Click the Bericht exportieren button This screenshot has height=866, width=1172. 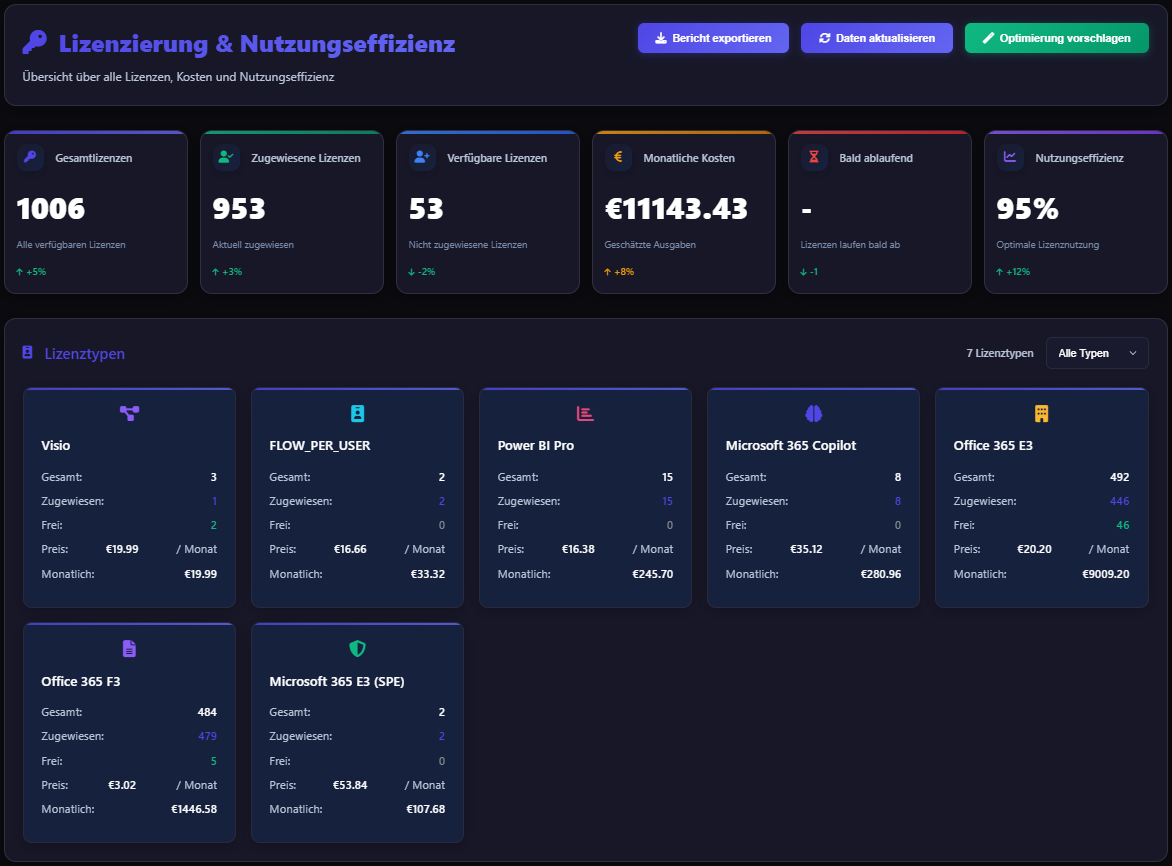pos(713,38)
